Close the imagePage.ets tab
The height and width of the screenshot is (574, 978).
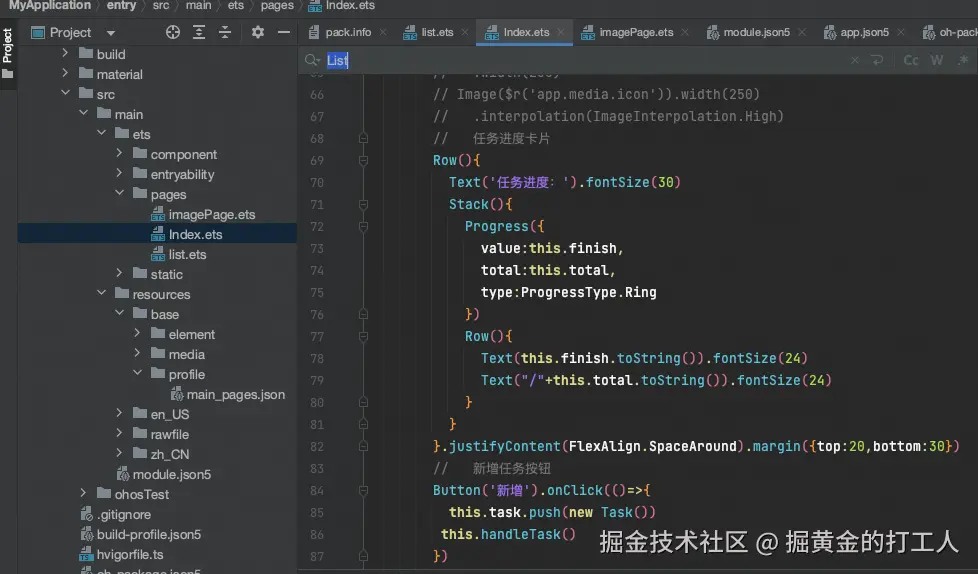[685, 32]
